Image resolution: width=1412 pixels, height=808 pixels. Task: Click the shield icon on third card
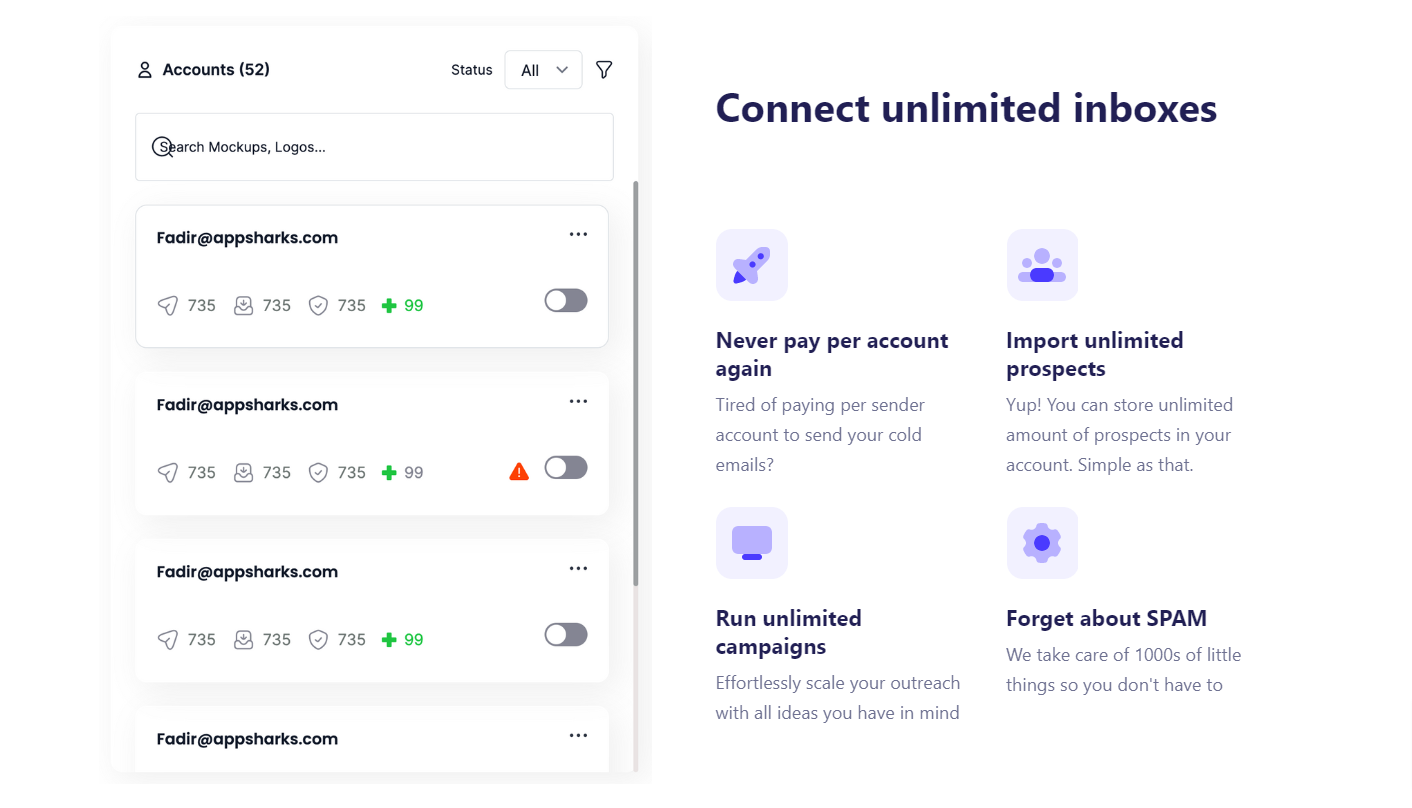point(318,640)
